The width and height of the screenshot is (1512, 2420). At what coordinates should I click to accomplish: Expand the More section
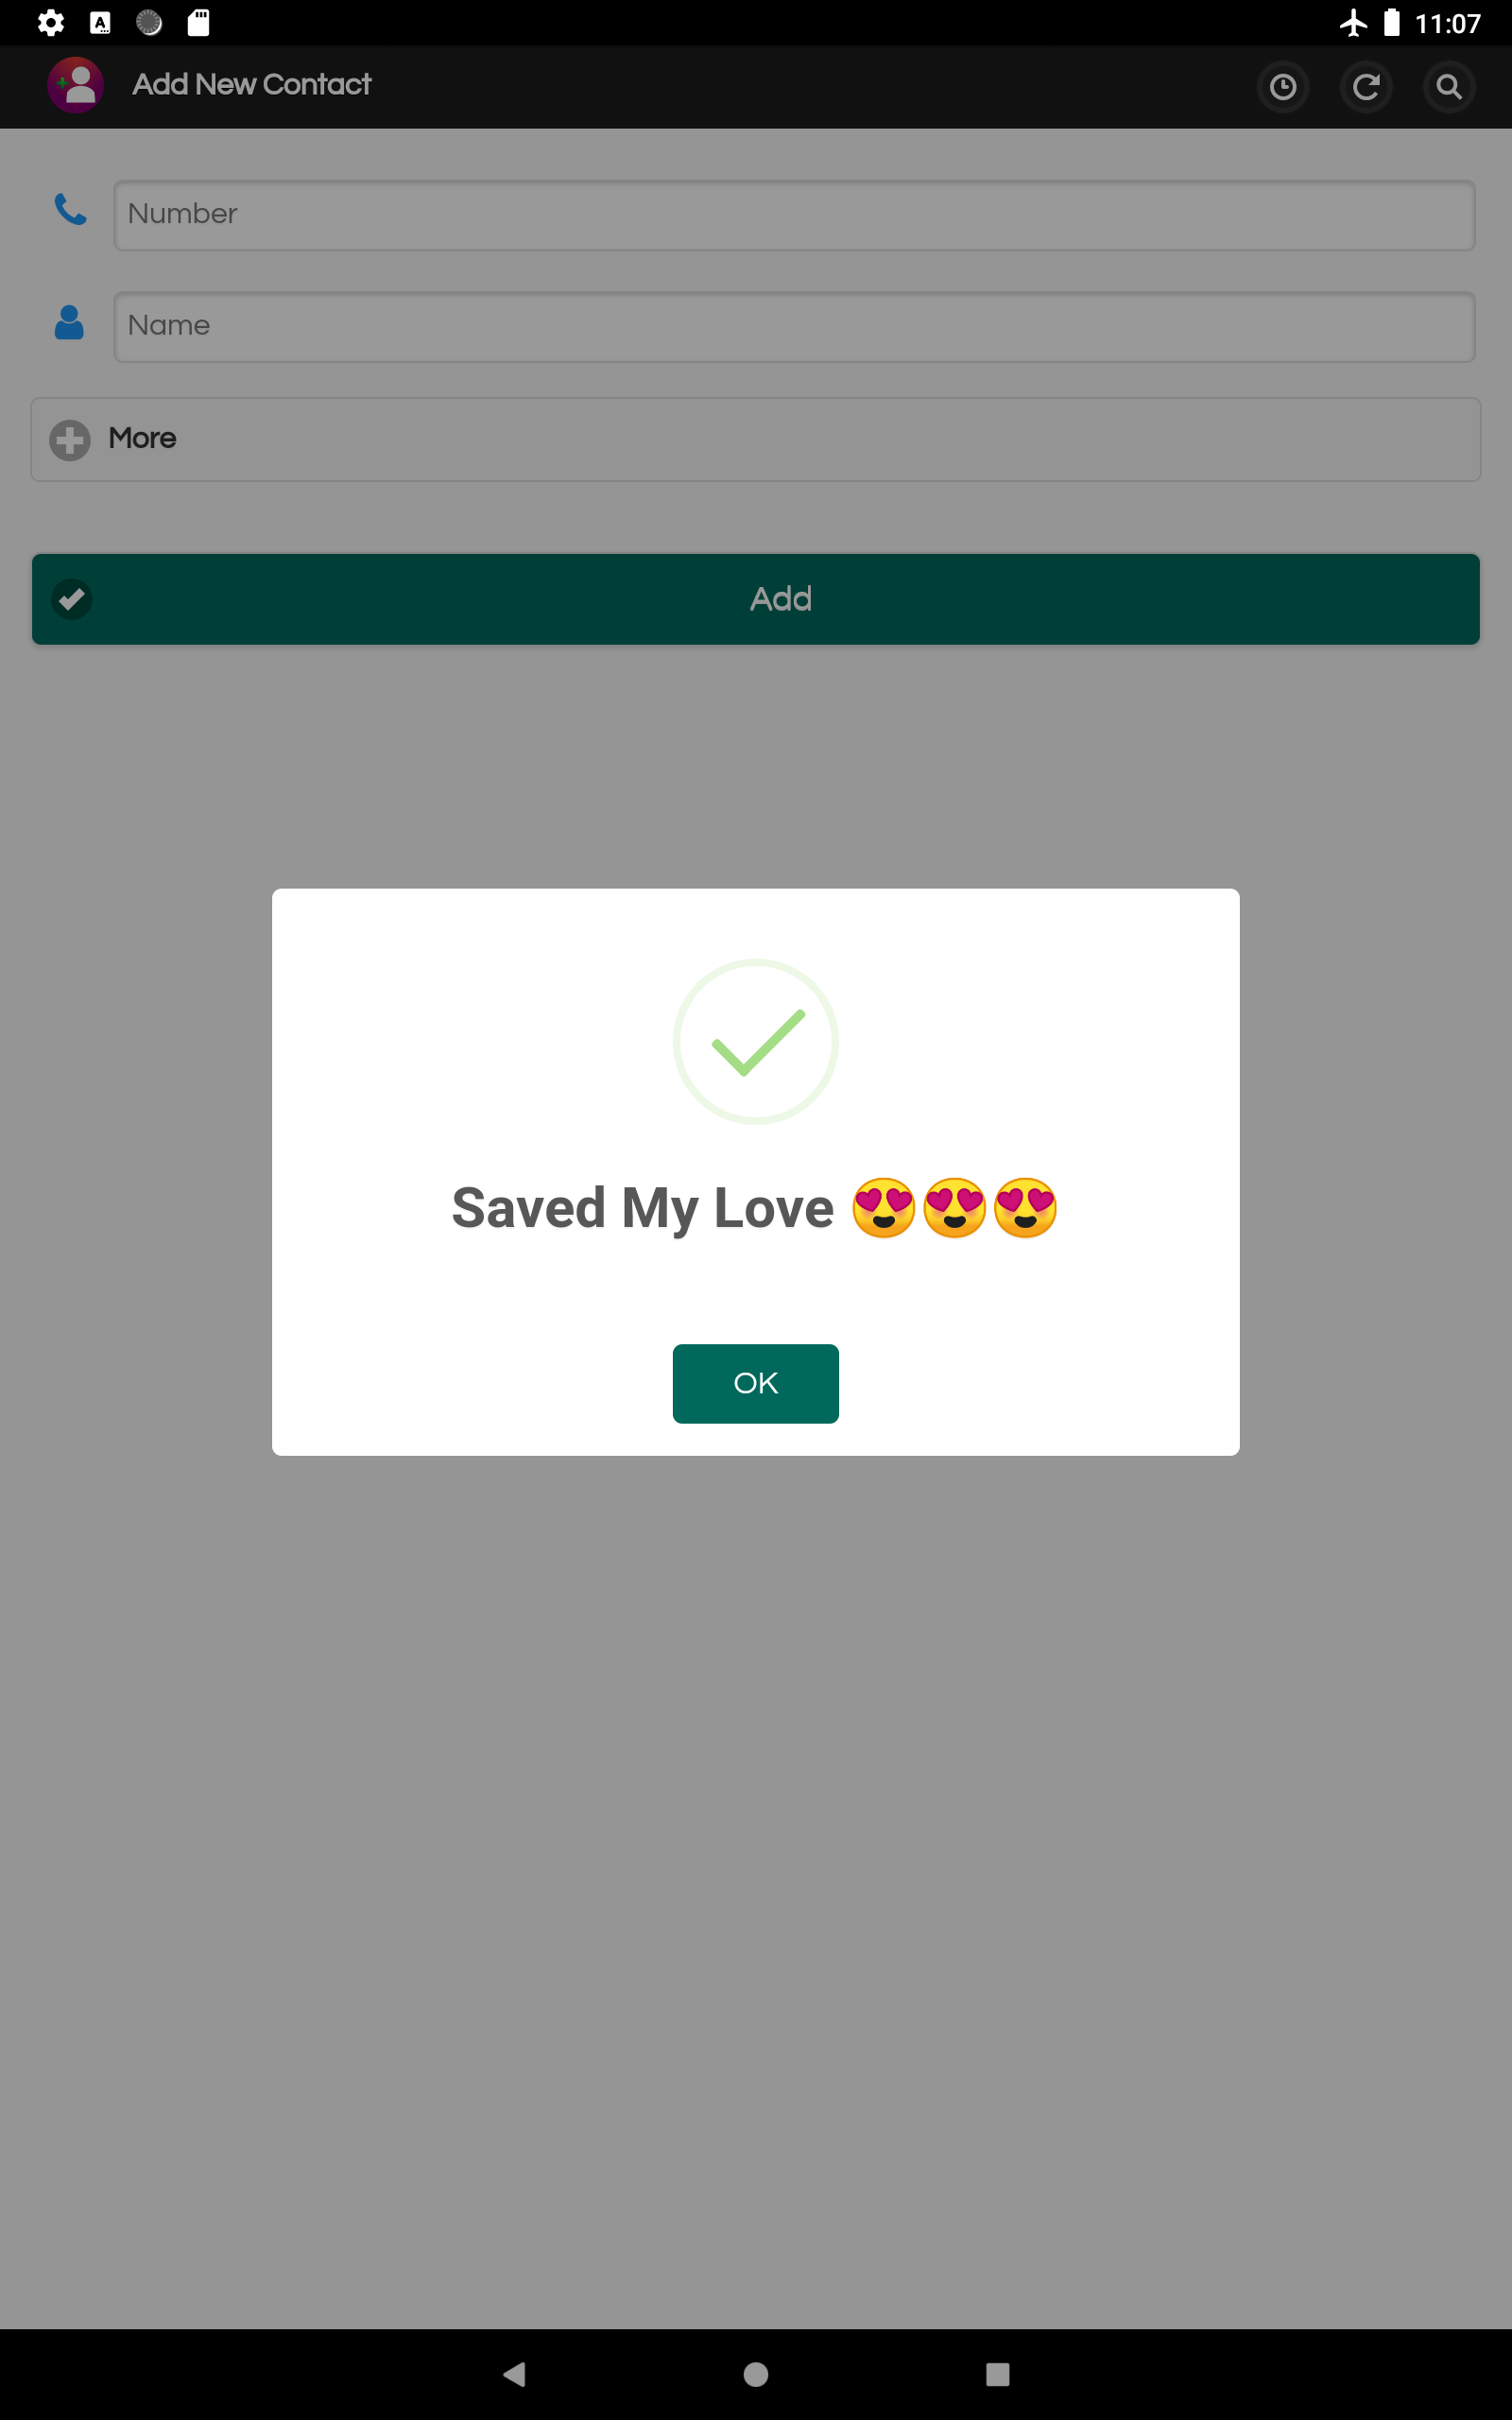[755, 439]
